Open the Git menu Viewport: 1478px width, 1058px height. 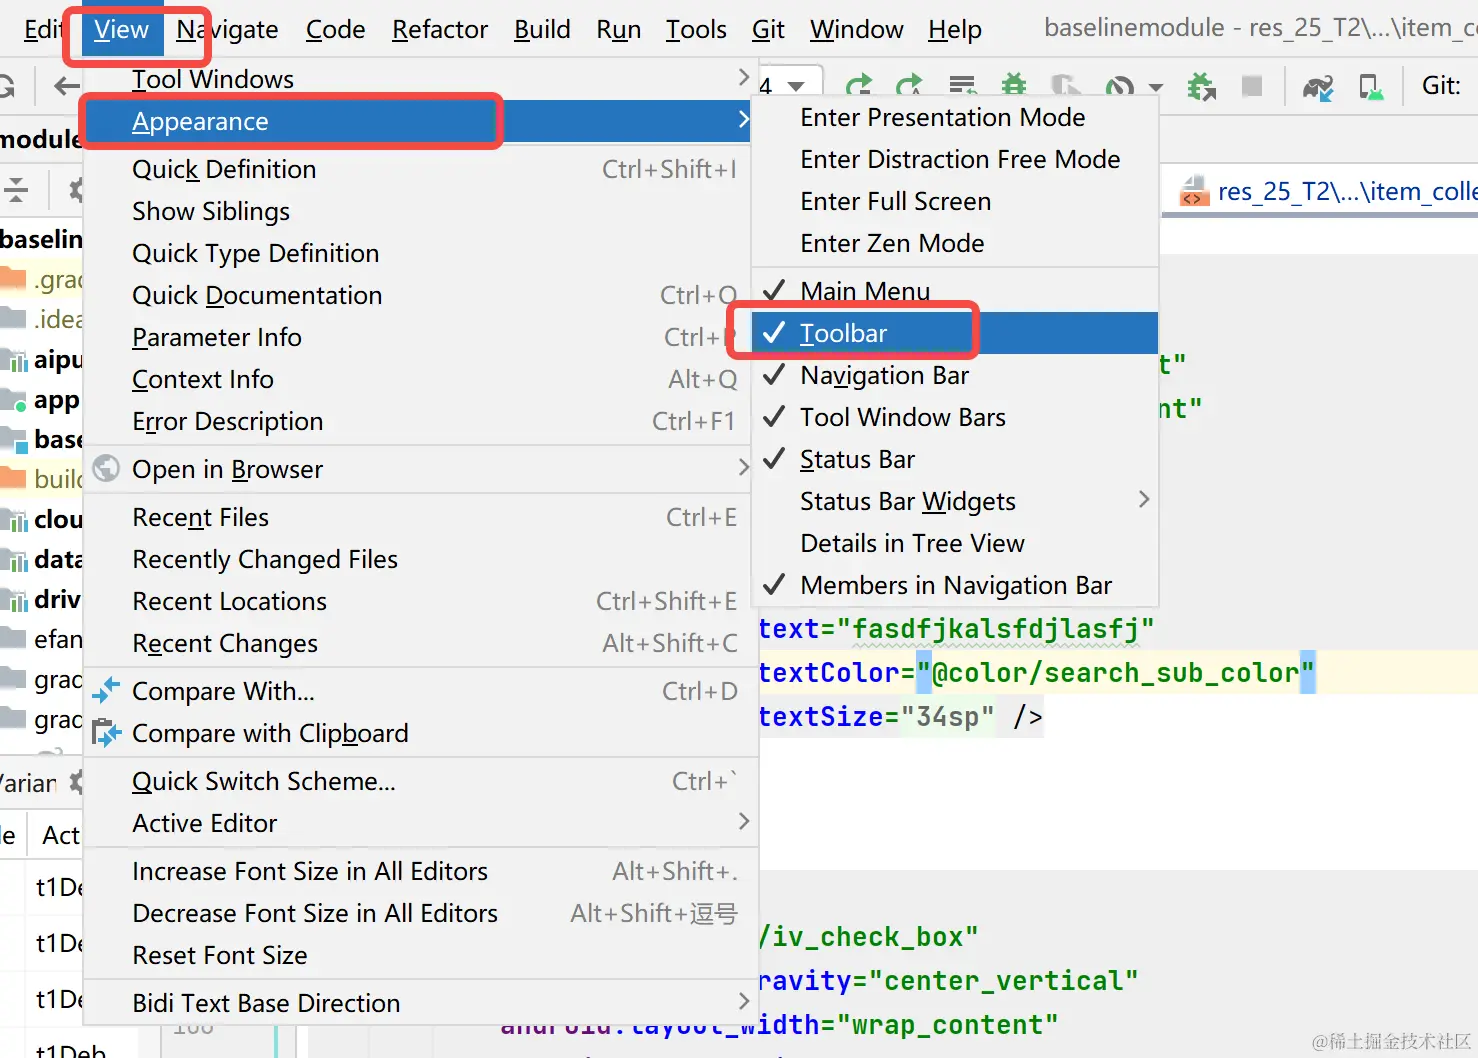[x=768, y=30]
